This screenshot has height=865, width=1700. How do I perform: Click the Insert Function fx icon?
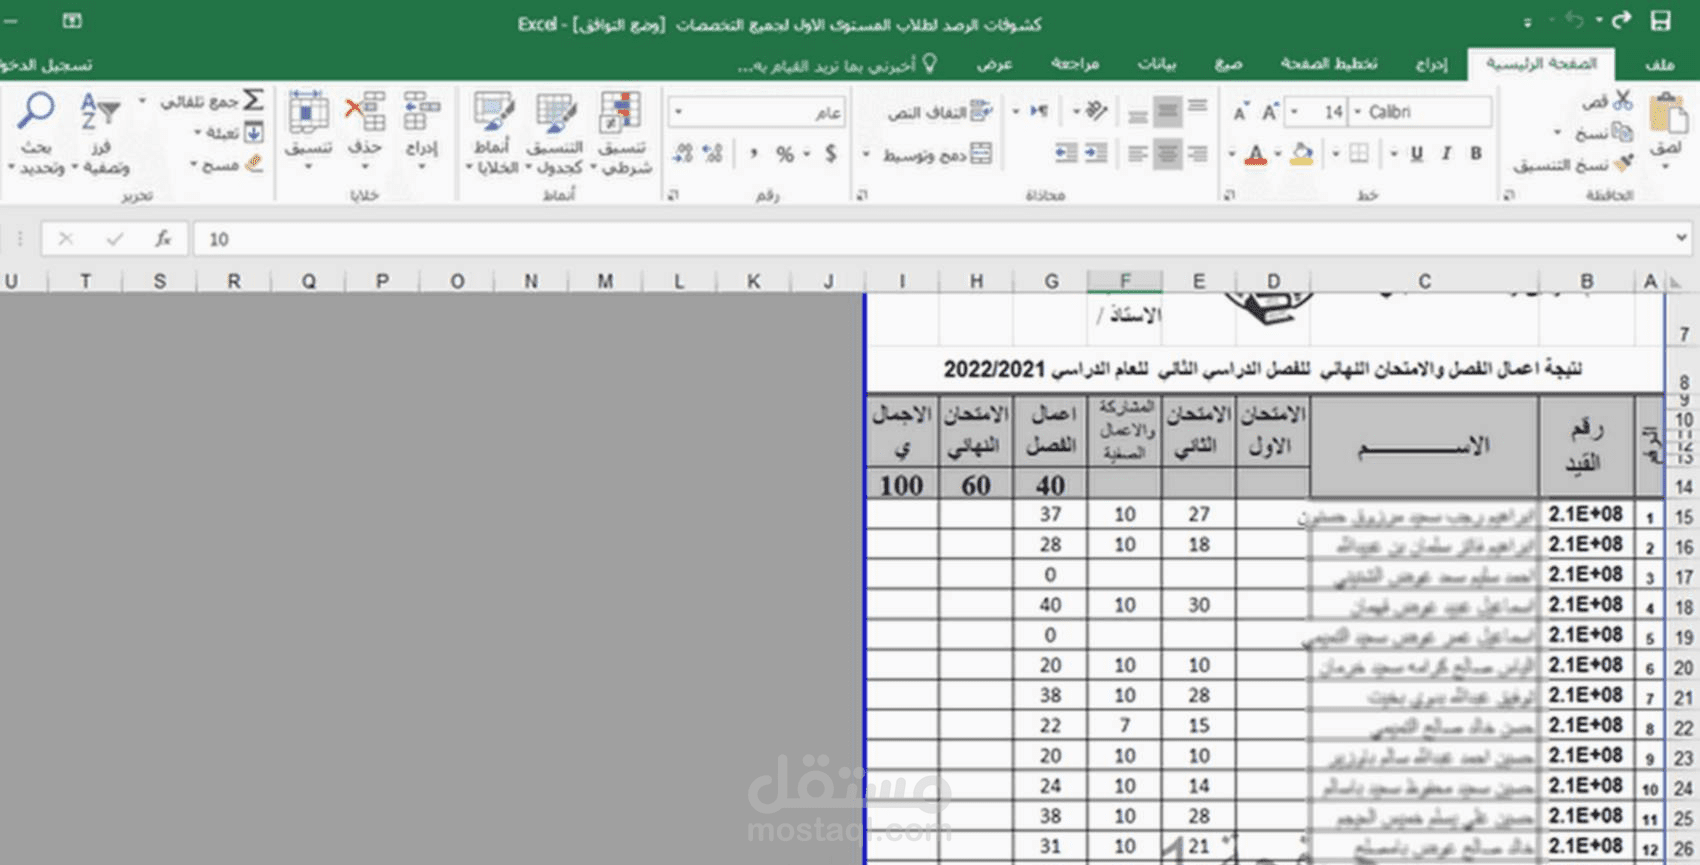162,239
